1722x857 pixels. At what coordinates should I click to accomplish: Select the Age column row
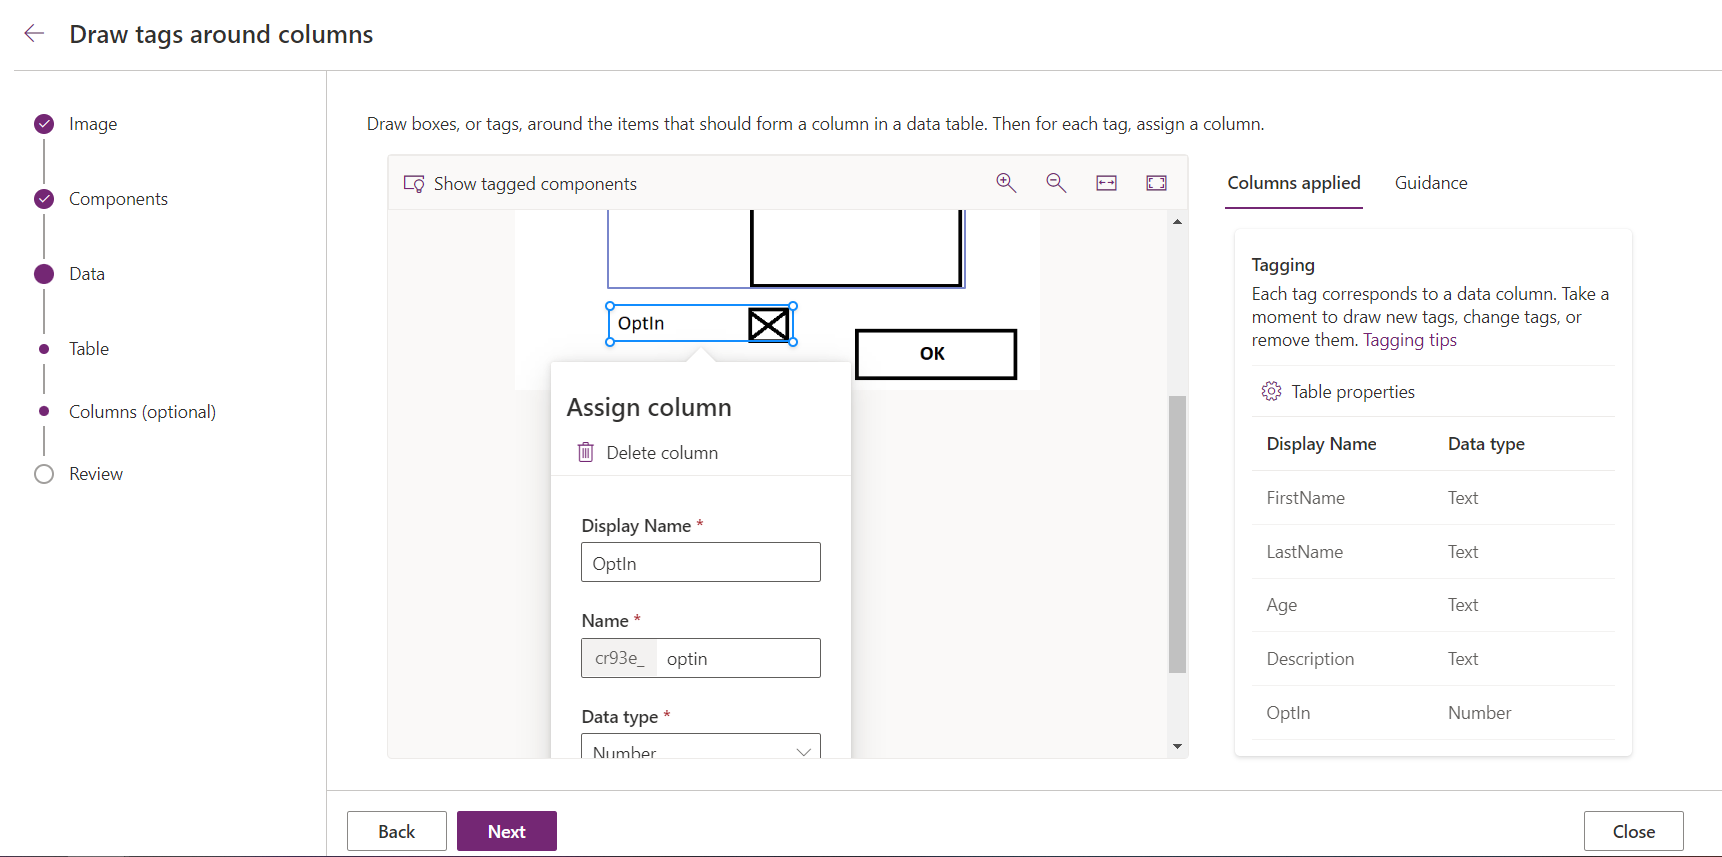click(1433, 605)
